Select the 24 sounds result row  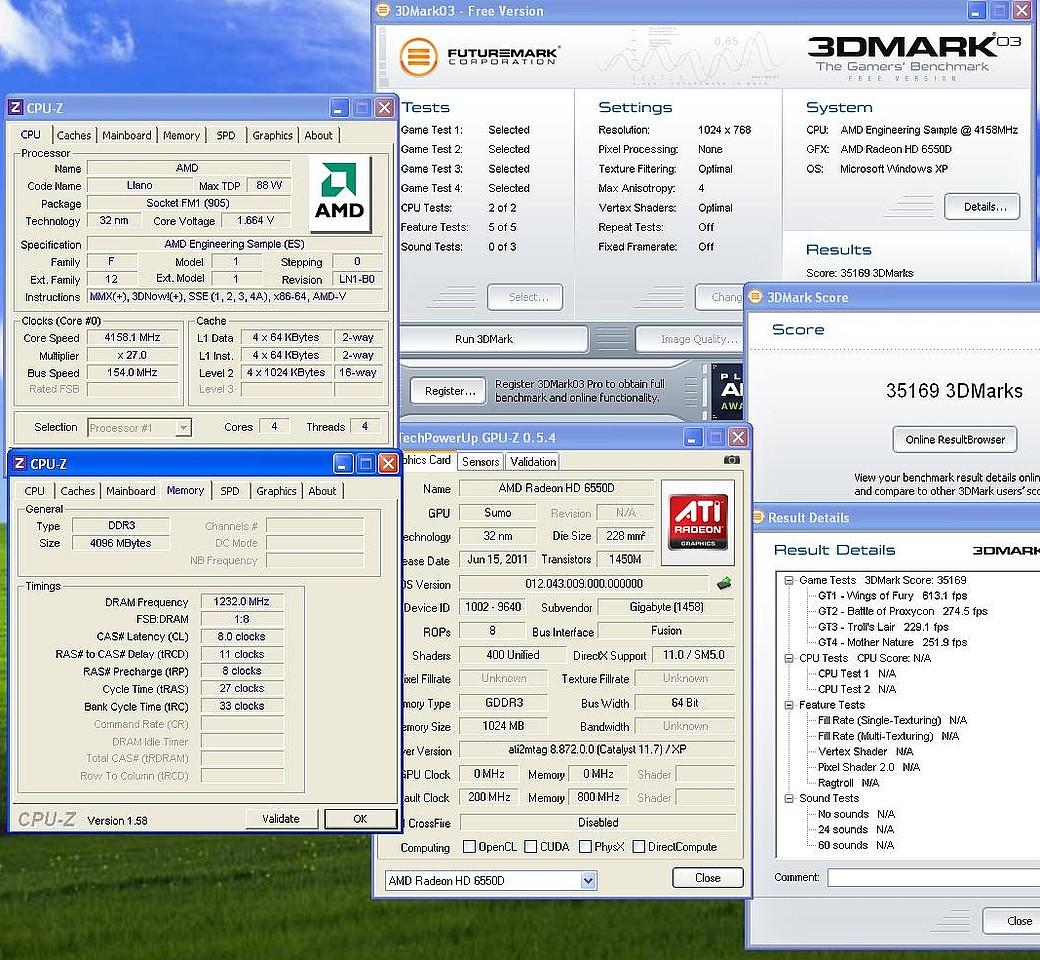click(856, 829)
